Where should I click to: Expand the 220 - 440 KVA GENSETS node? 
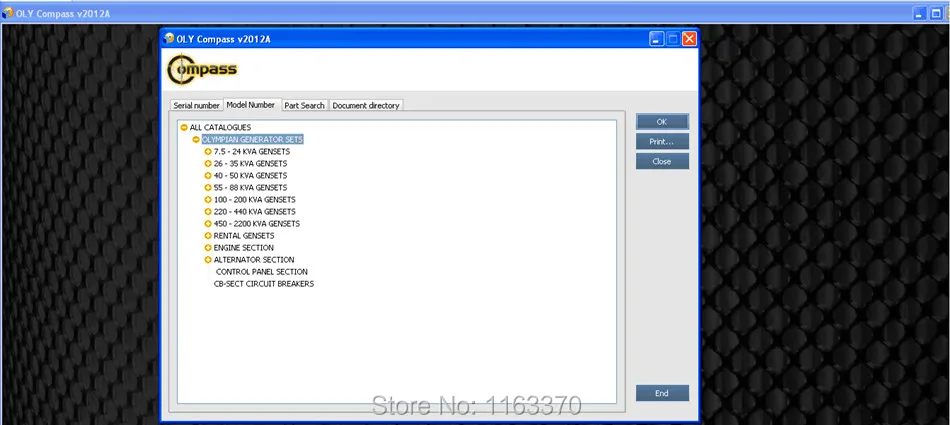[208, 212]
